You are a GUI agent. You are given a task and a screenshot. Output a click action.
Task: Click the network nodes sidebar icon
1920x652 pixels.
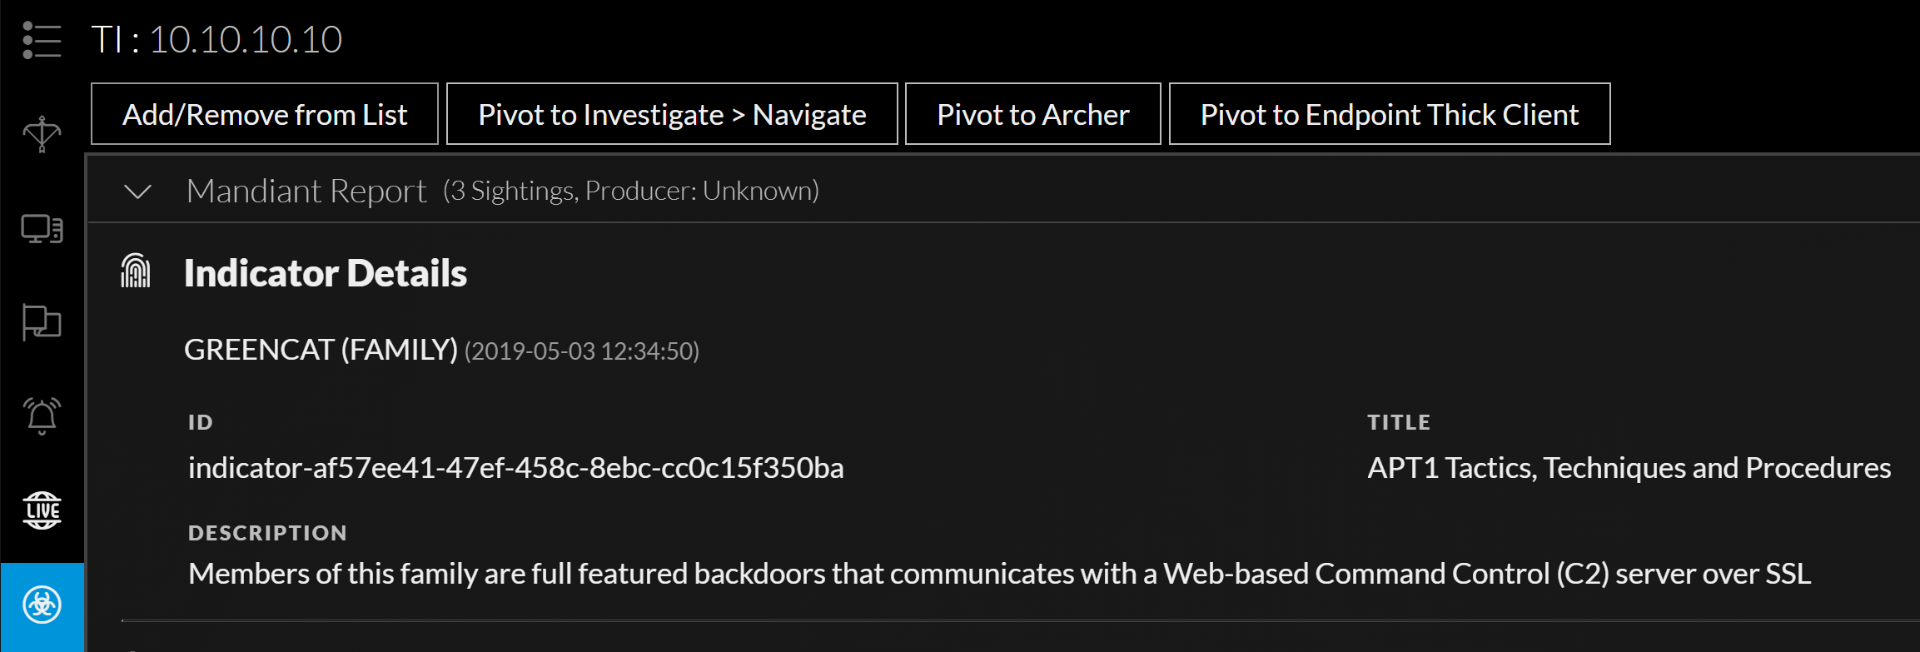click(x=42, y=134)
